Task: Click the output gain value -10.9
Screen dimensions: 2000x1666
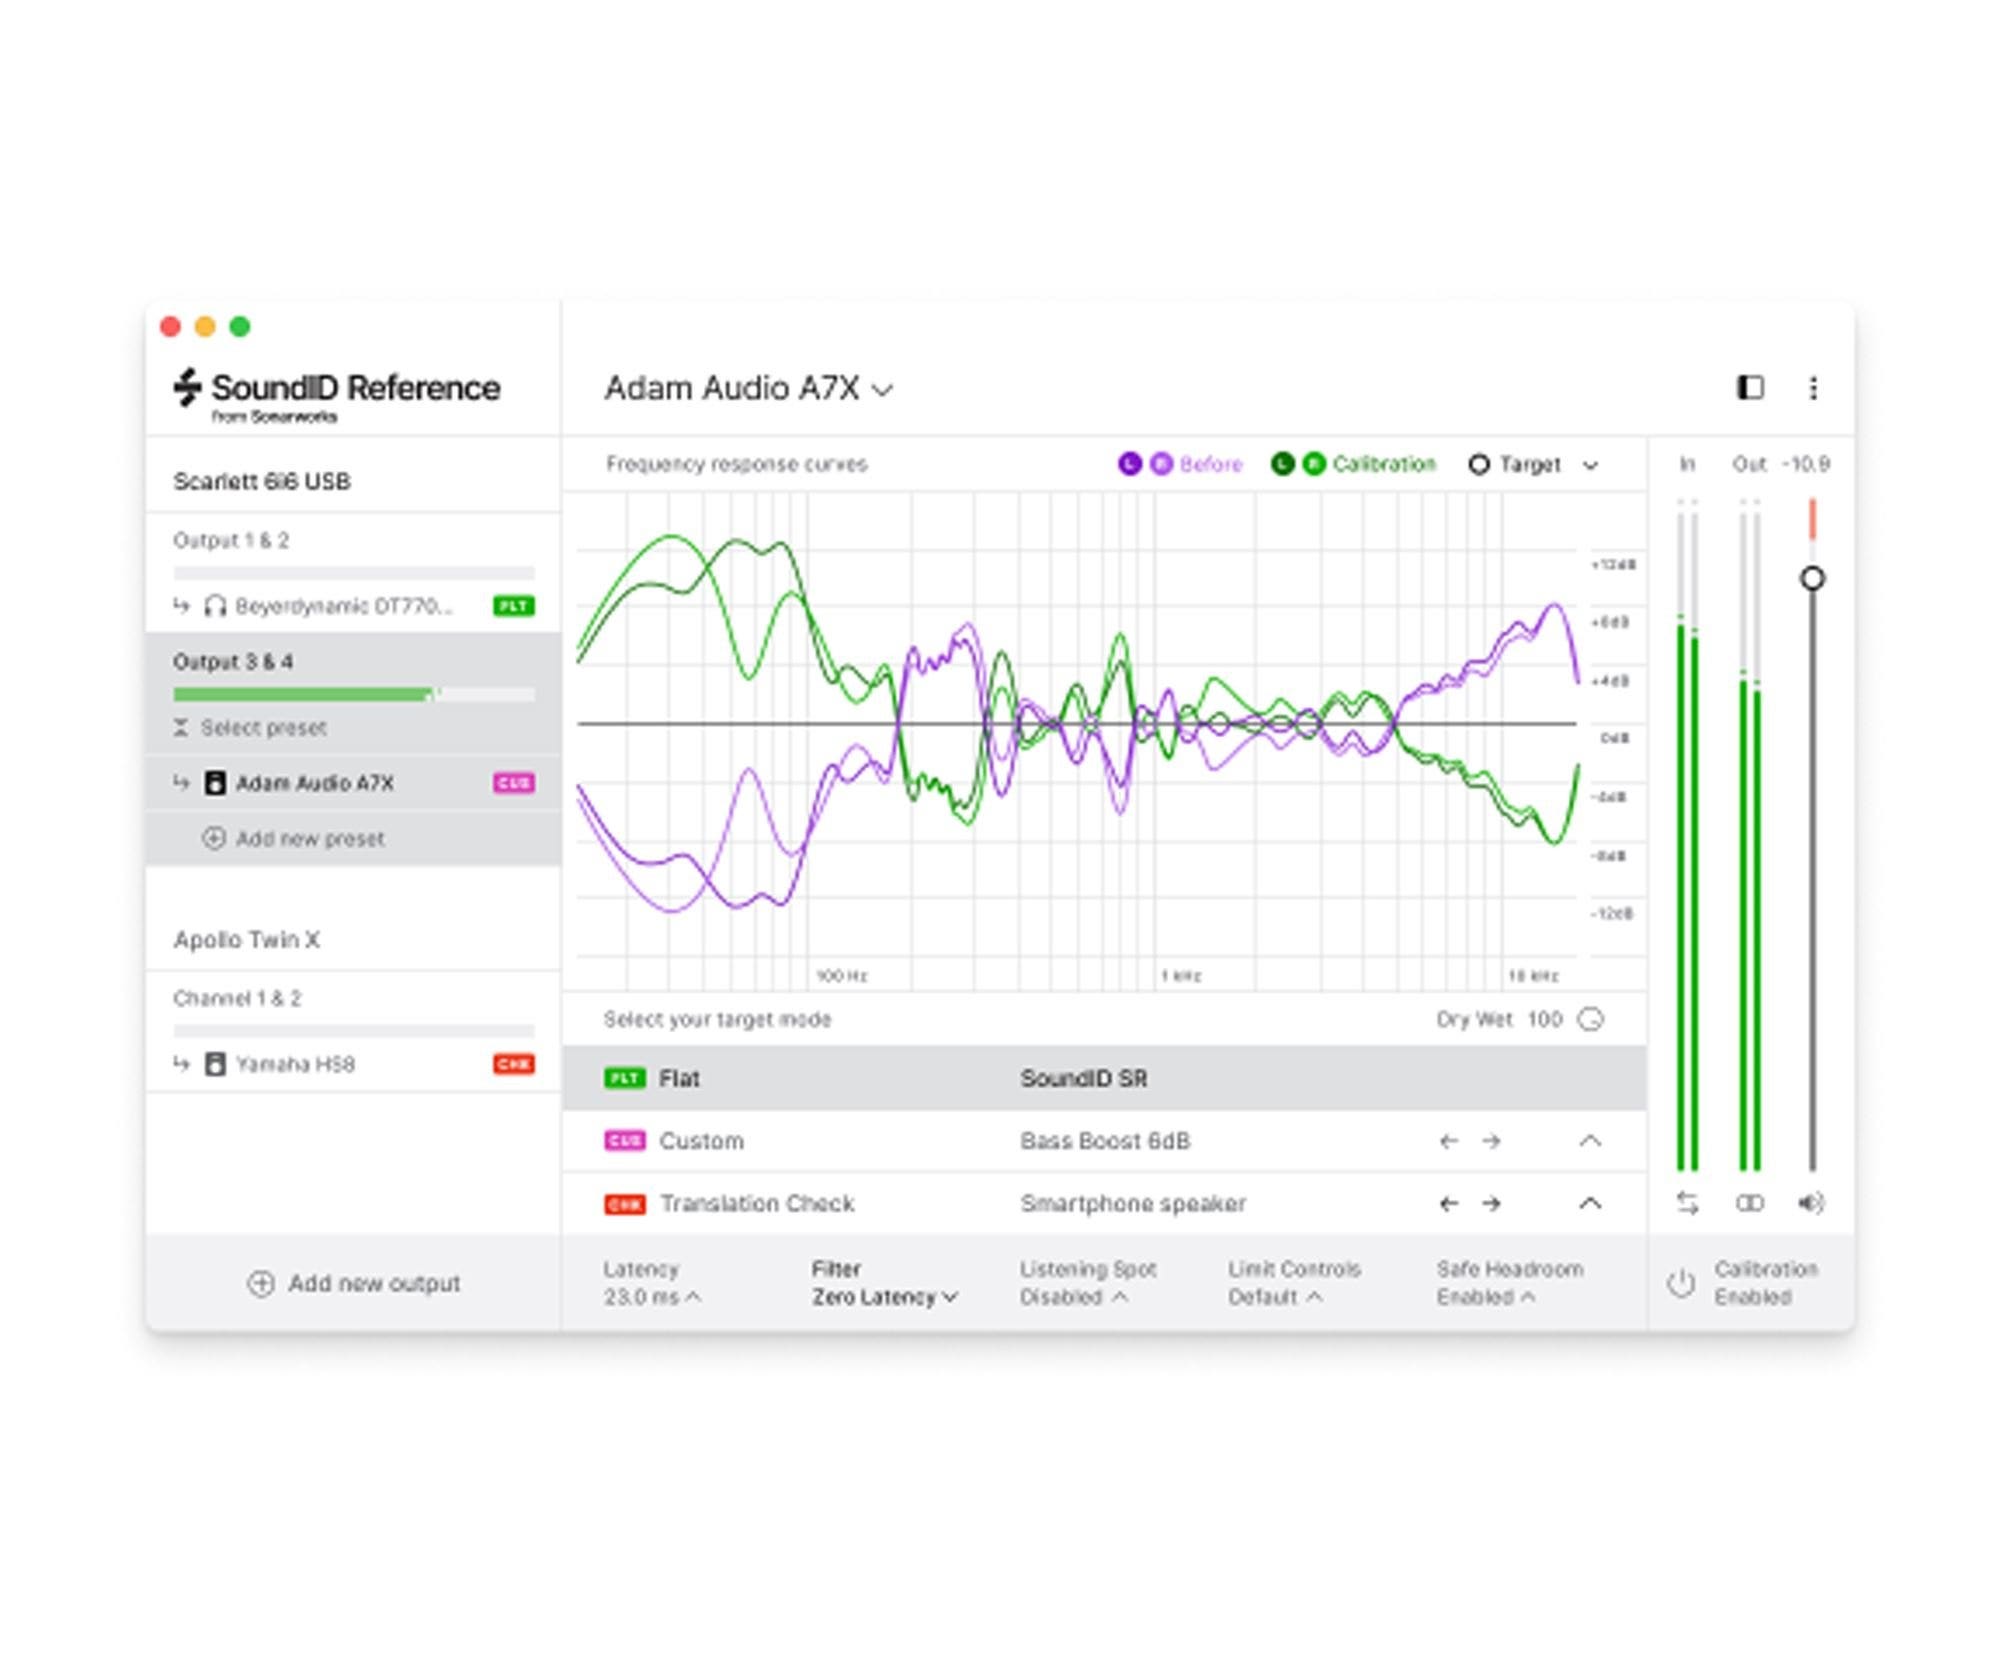Action: (x=1805, y=464)
